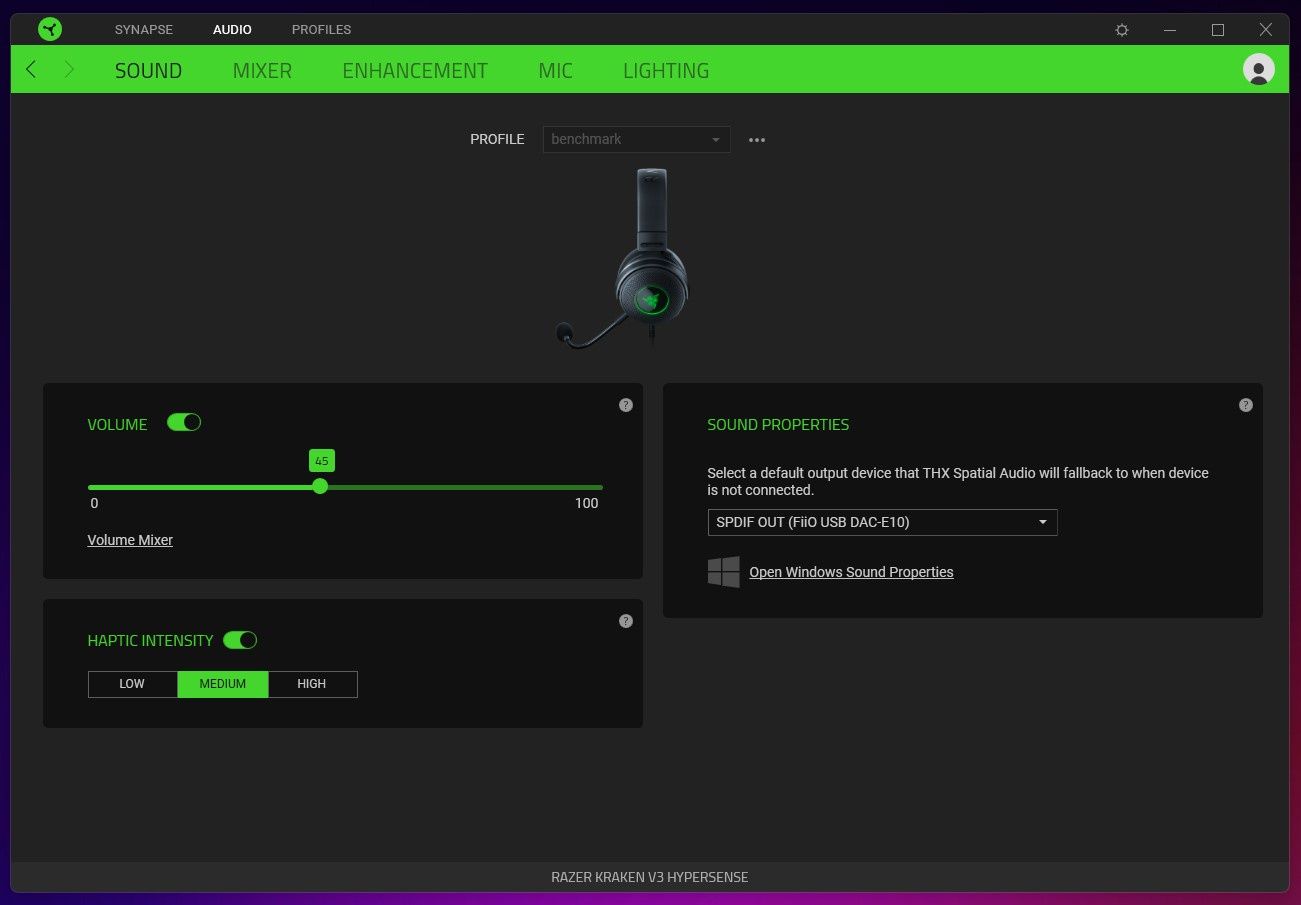
Task: Set haptic intensity to High
Action: [x=312, y=684]
